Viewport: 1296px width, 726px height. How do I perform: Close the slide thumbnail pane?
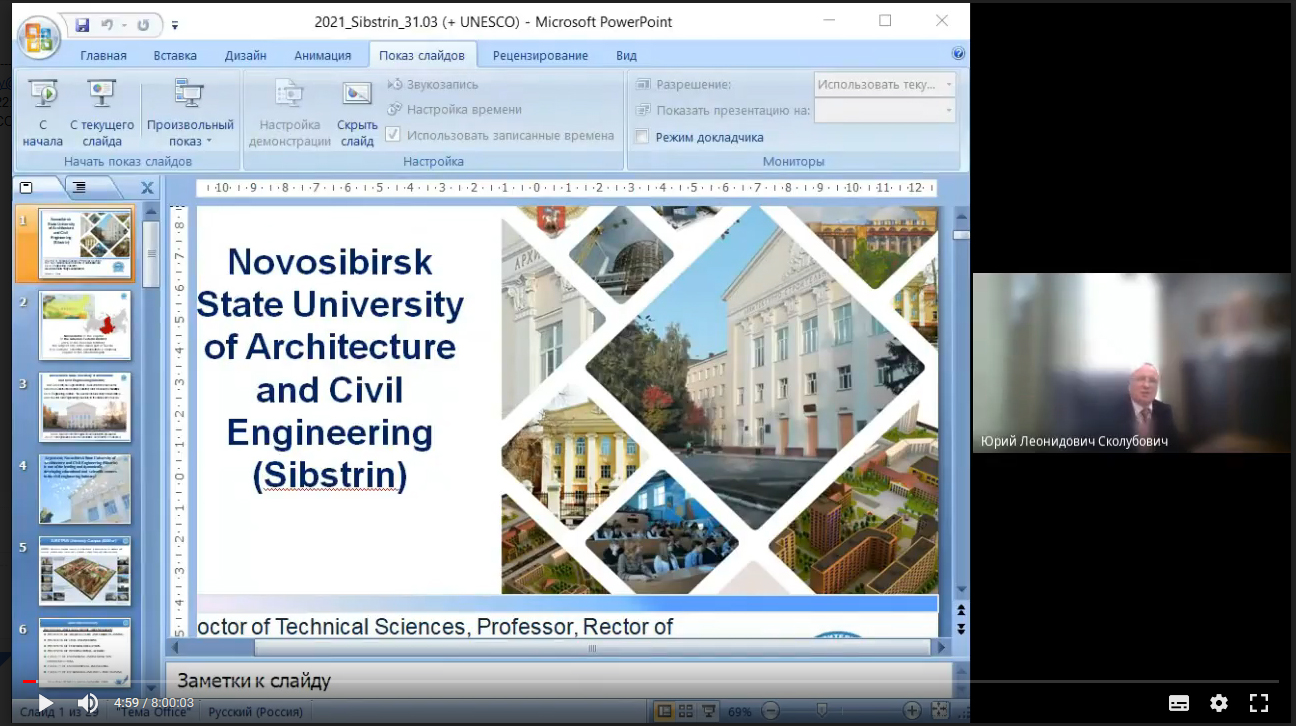click(147, 187)
